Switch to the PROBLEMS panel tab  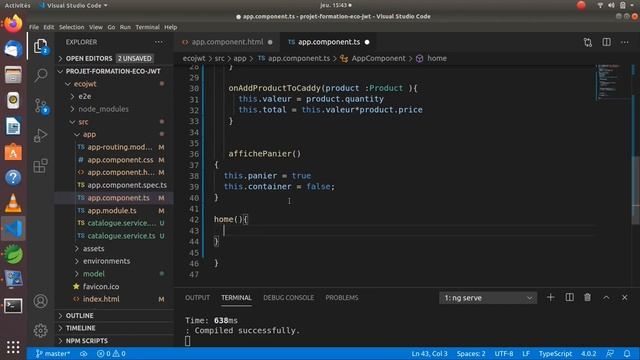tap(342, 298)
